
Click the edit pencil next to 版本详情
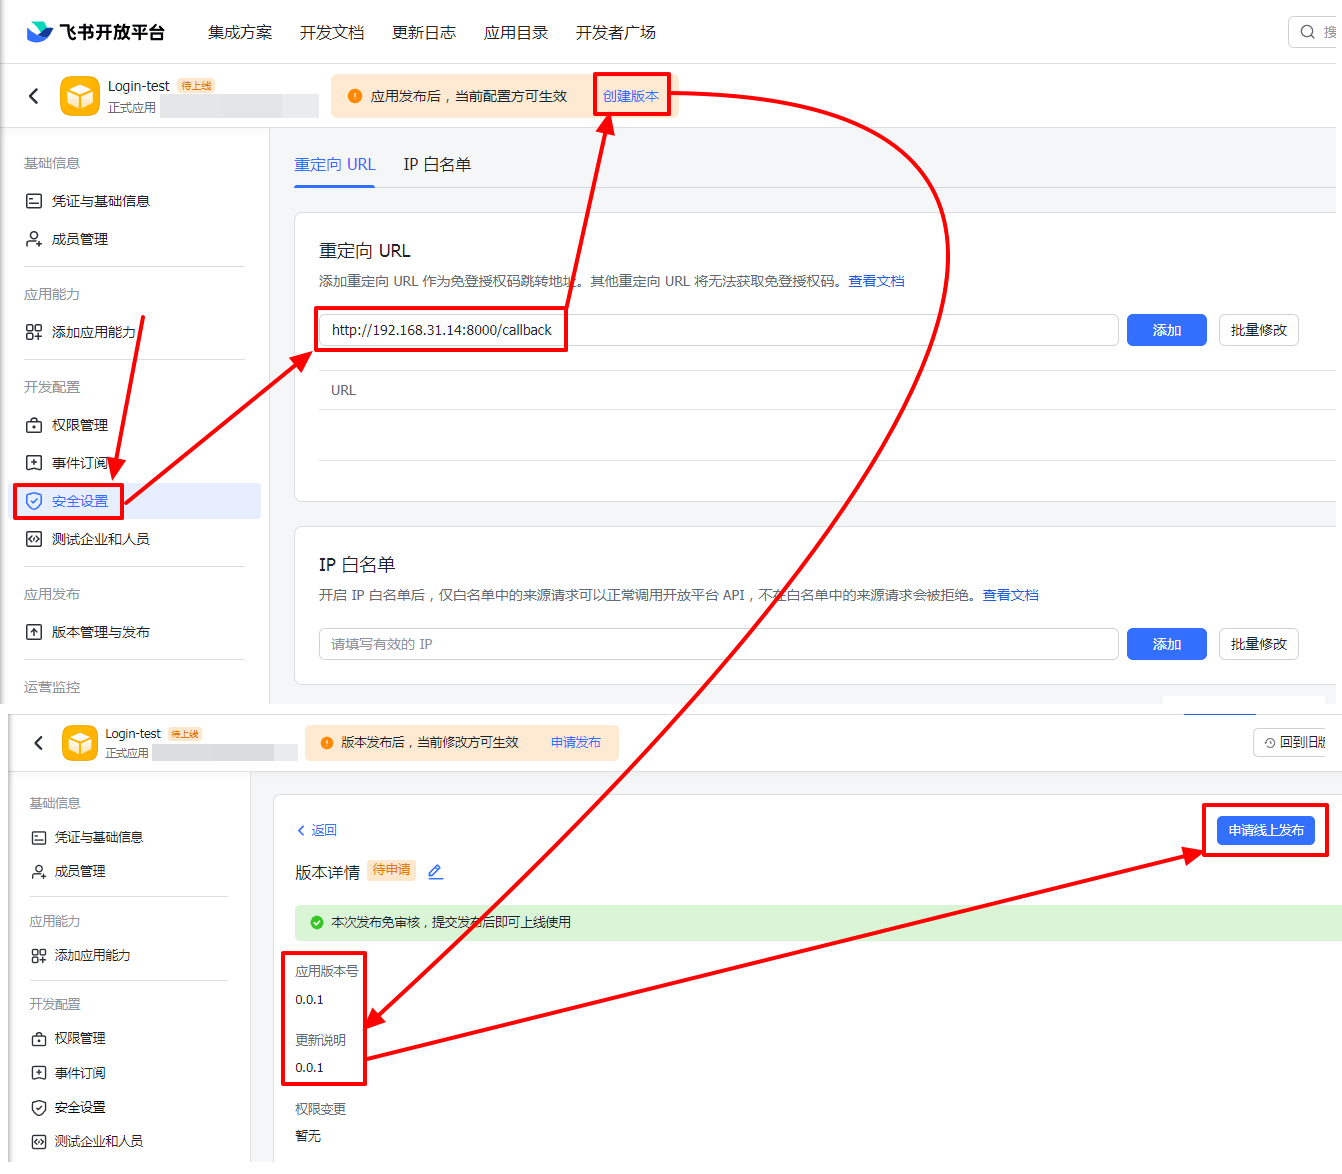(435, 871)
